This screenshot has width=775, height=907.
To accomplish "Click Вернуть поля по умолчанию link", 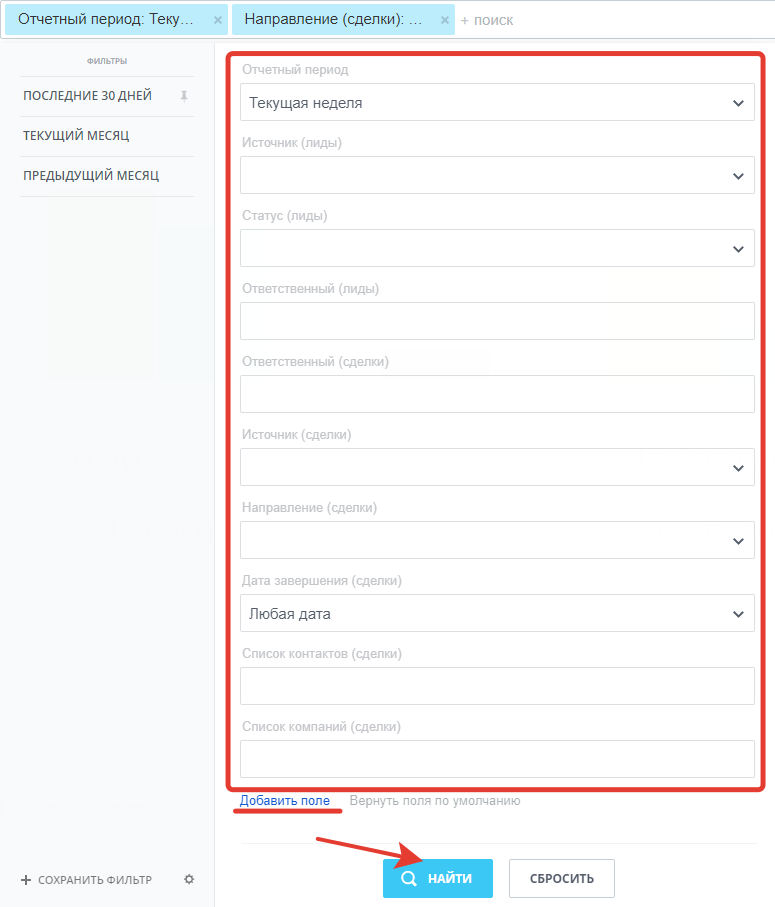I will 435,801.
